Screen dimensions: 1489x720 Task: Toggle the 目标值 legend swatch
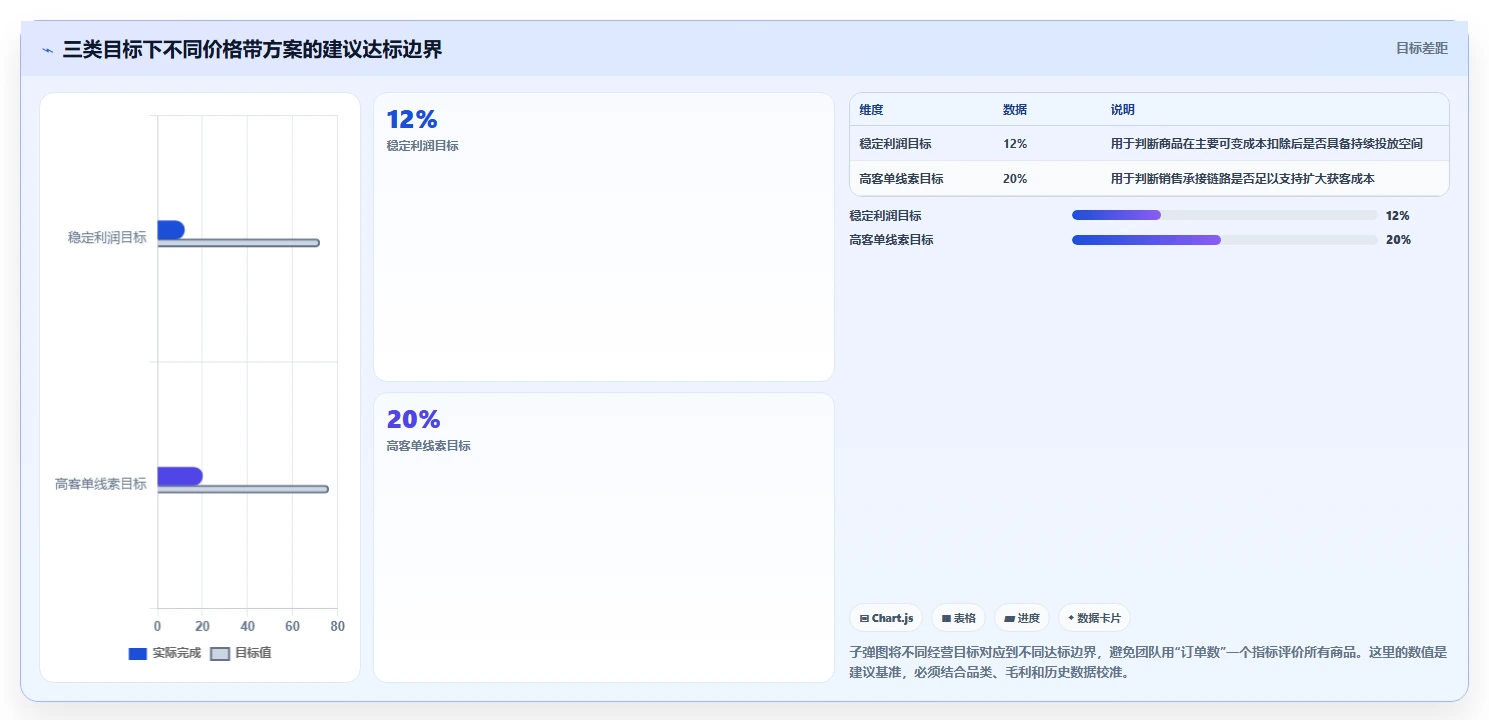click(220, 654)
